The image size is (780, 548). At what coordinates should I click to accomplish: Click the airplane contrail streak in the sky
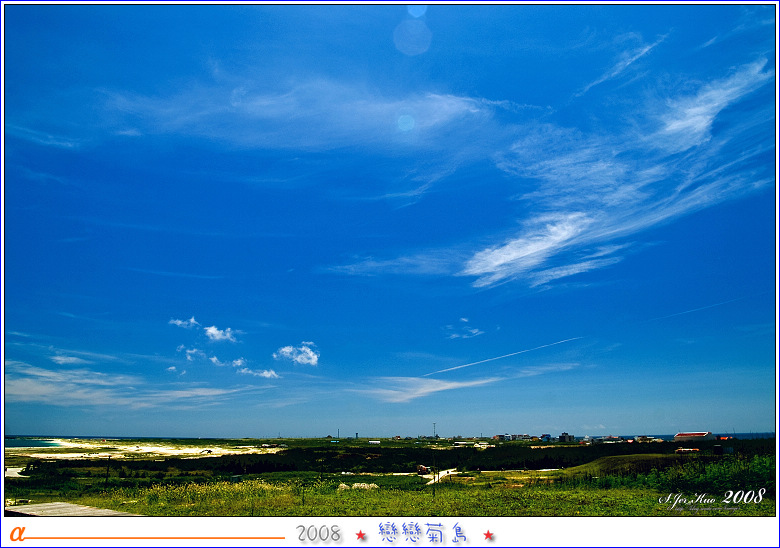[x=500, y=357]
